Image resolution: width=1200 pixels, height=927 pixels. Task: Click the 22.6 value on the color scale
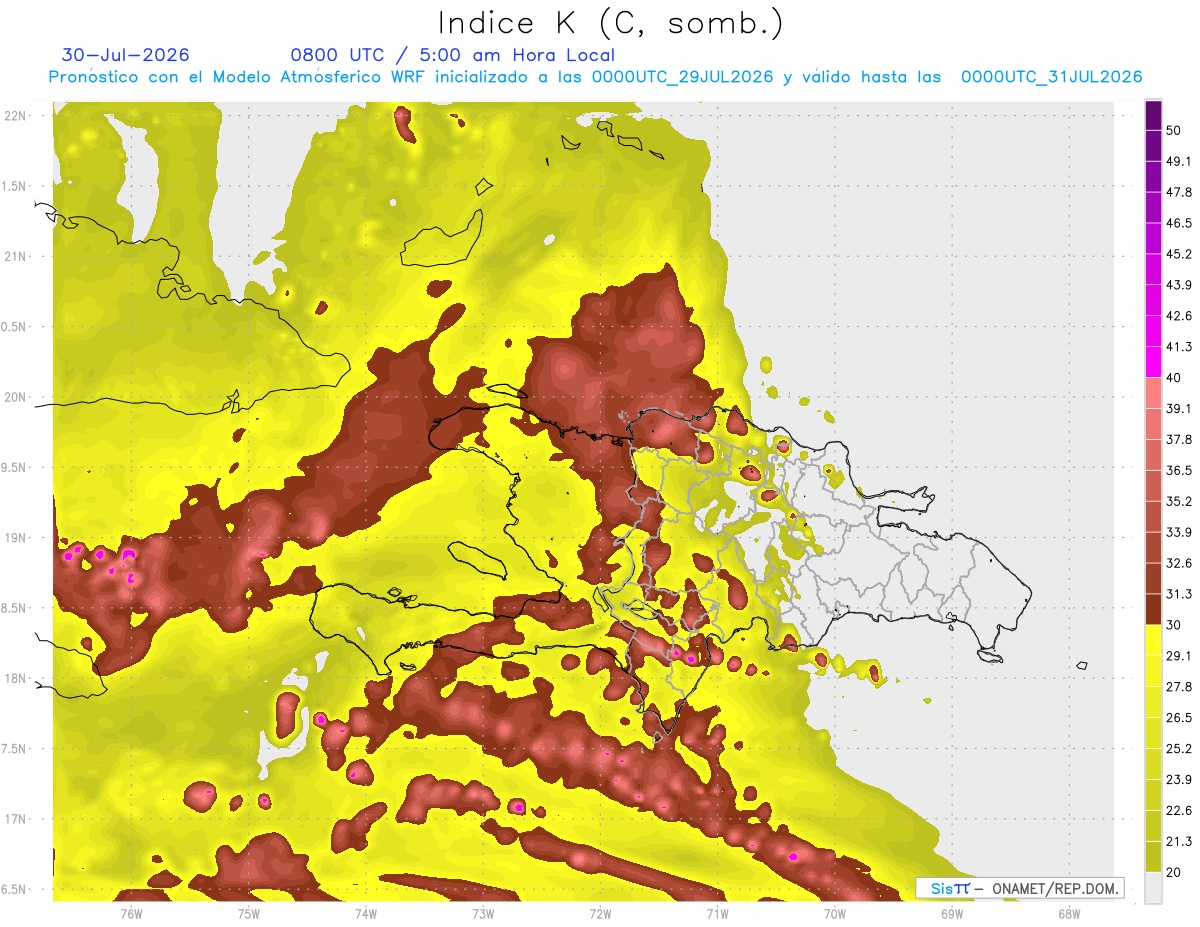click(1179, 810)
